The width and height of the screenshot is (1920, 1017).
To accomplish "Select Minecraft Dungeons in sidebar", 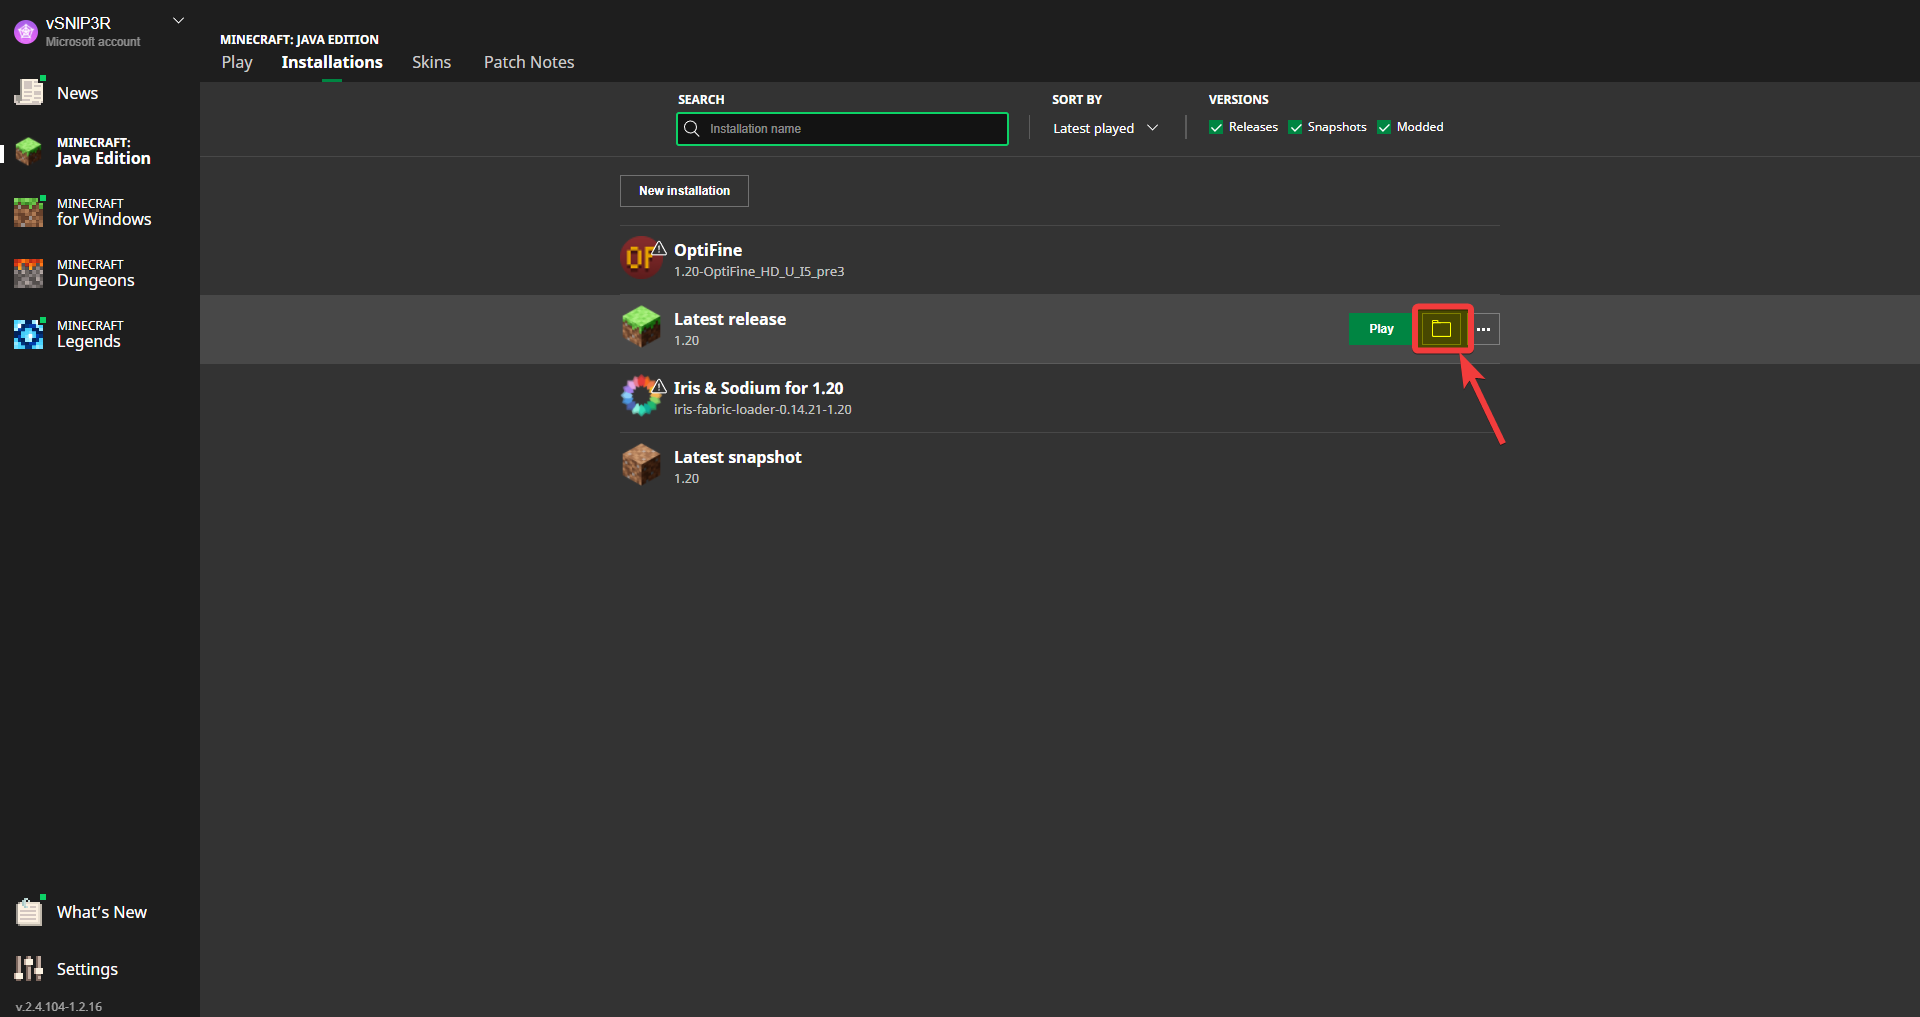I will 95,273.
